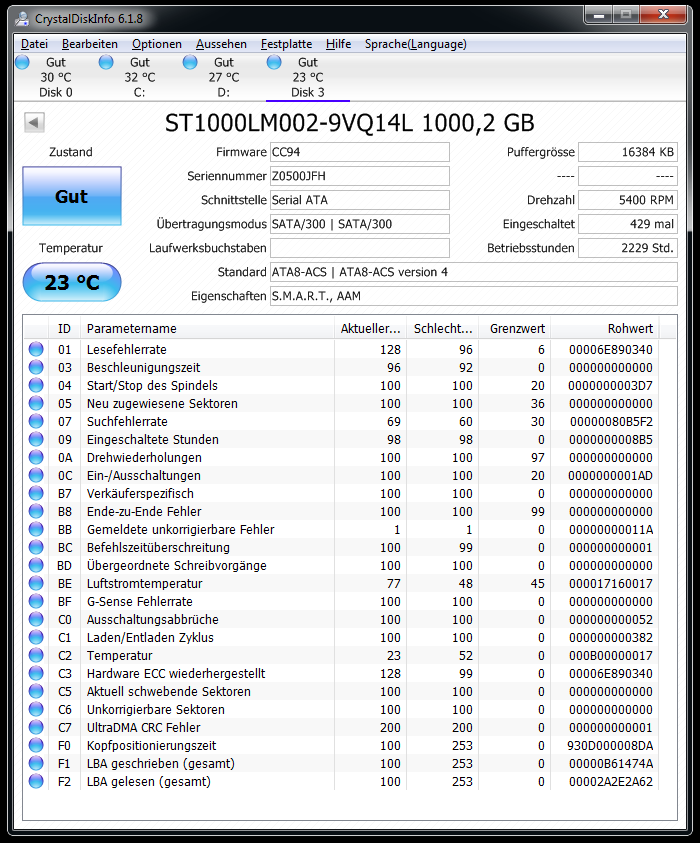This screenshot has height=843, width=700.
Task: Click the Aktueller... column header
Action: coord(370,328)
